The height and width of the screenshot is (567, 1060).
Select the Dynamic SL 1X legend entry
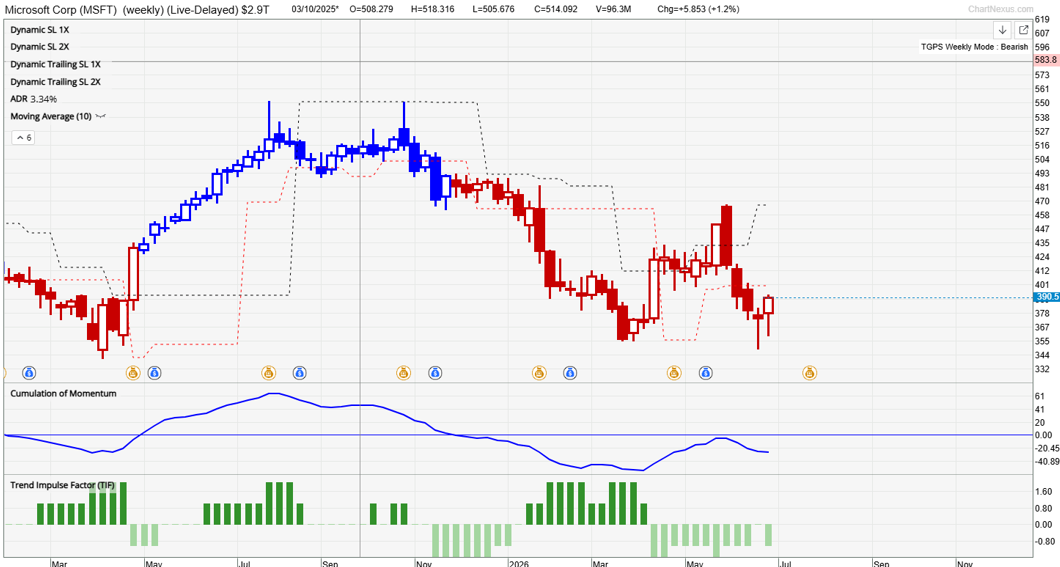pyautogui.click(x=39, y=30)
